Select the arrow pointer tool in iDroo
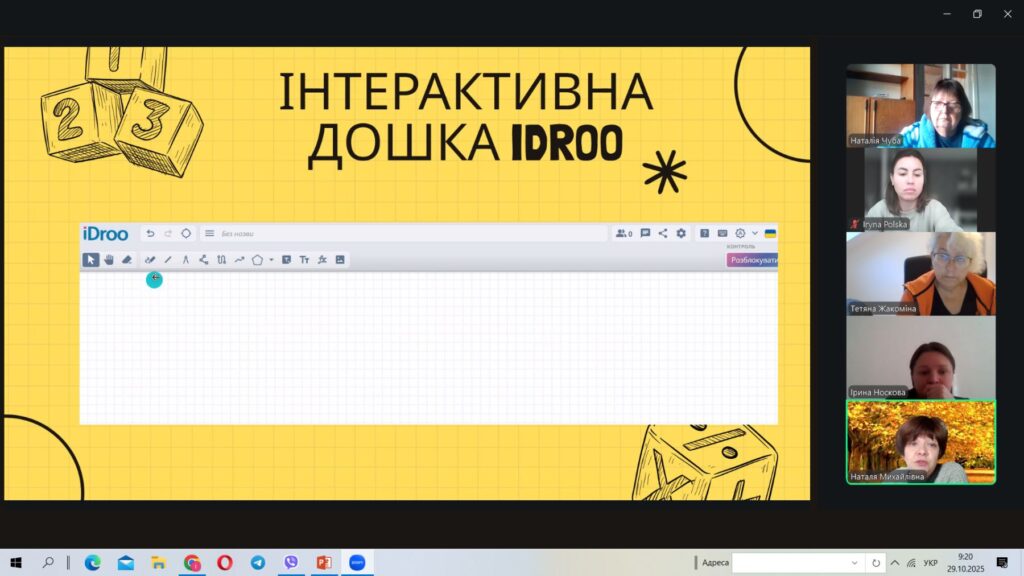Screen dimensions: 1024x576 point(91,260)
